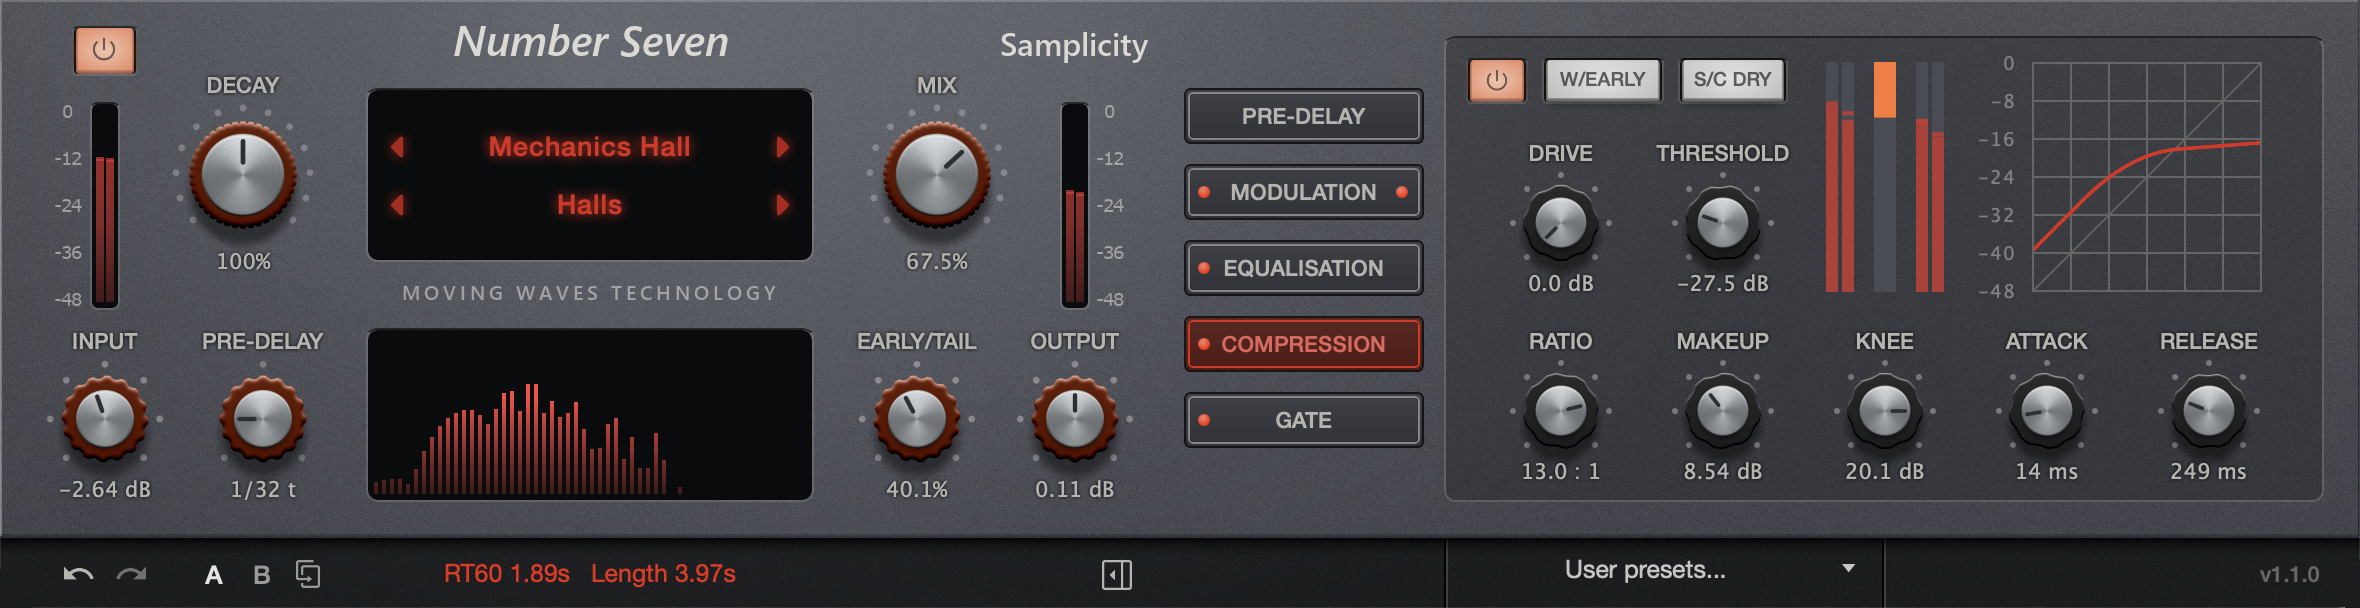Open the COMPRESSION section
This screenshot has height=608, width=2360.
pyautogui.click(x=1303, y=344)
